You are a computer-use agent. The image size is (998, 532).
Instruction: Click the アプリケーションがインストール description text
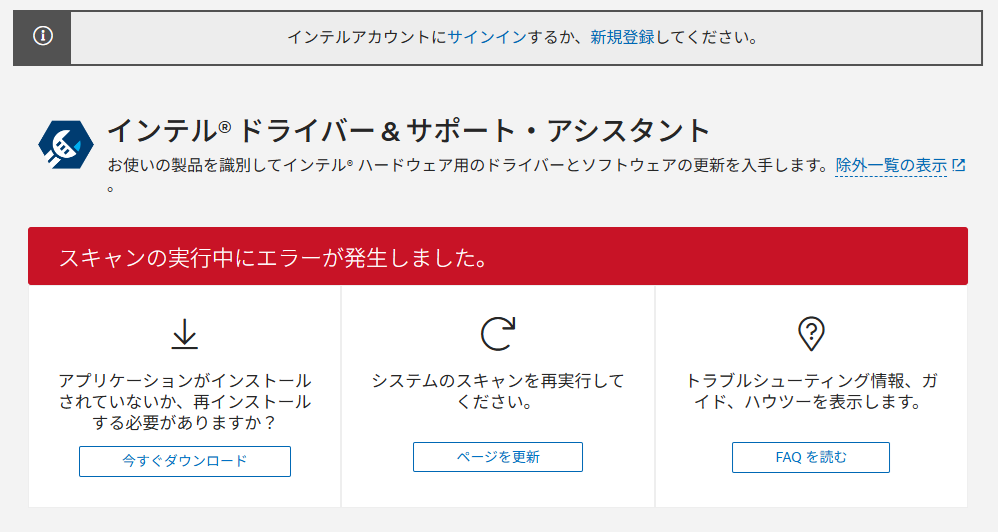184,402
